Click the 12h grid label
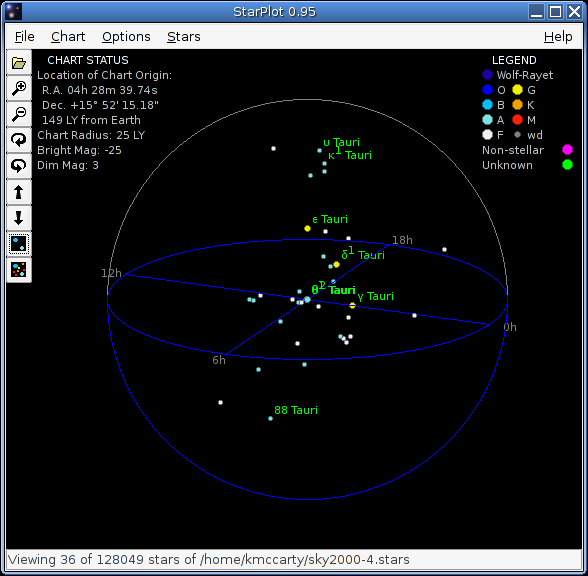Image resolution: width=588 pixels, height=576 pixels. [111, 273]
